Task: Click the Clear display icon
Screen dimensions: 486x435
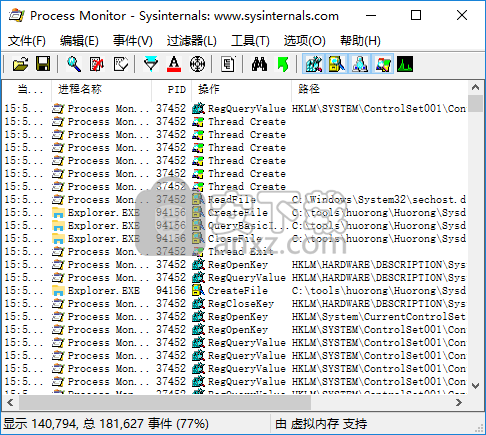Action: [x=120, y=64]
